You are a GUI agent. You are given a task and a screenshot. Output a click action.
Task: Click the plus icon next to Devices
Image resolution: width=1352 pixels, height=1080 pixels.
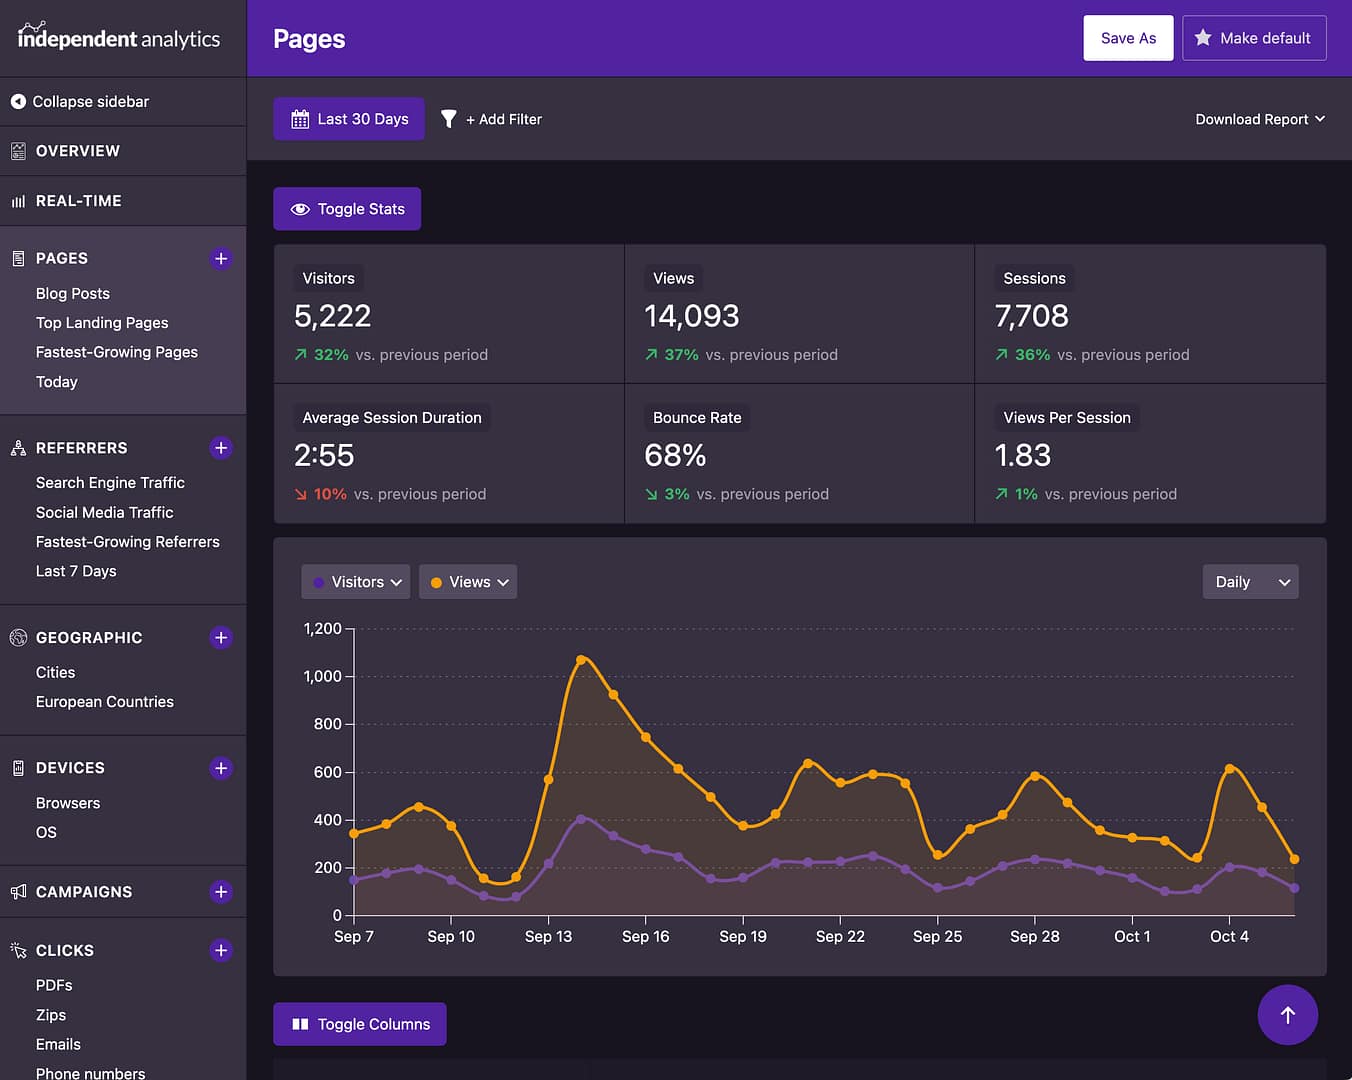click(221, 768)
